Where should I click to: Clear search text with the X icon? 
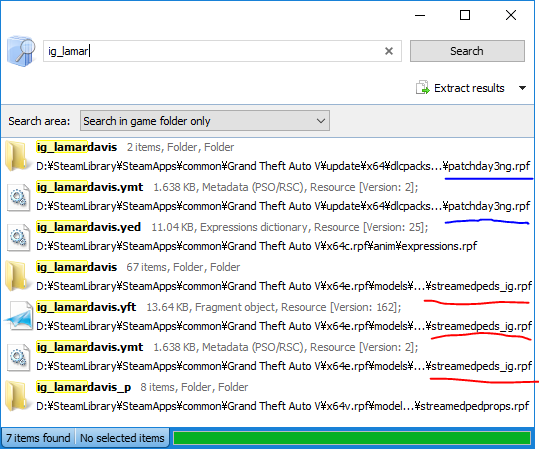coord(389,51)
